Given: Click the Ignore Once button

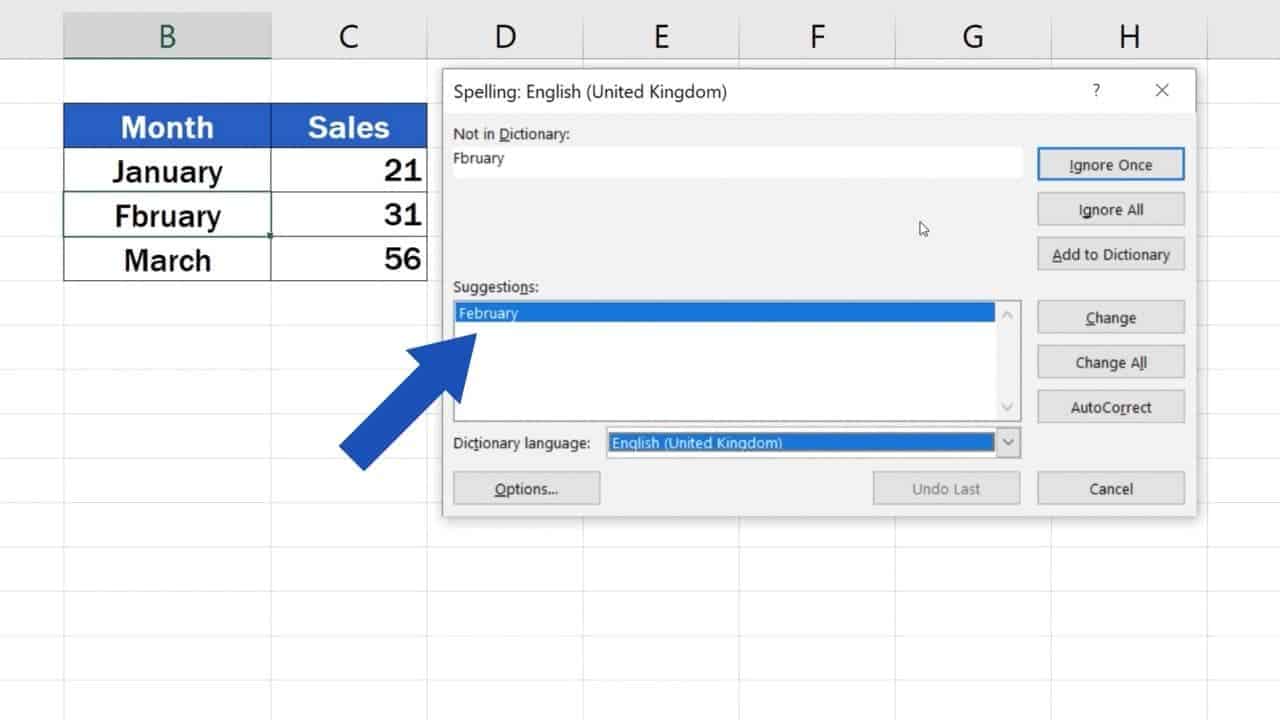Looking at the screenshot, I should (x=1110, y=164).
